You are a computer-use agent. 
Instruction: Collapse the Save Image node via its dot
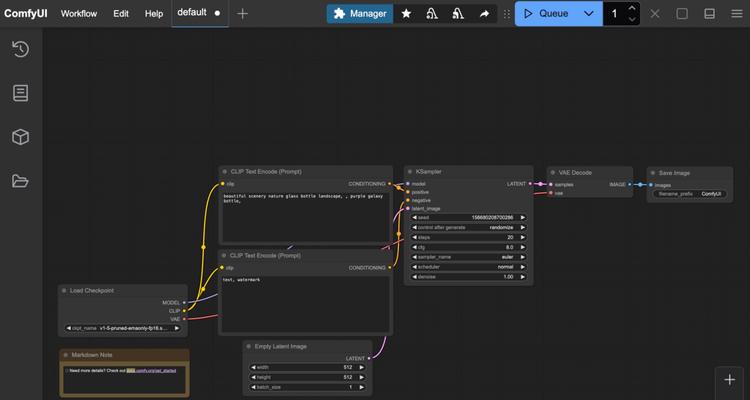coord(653,173)
